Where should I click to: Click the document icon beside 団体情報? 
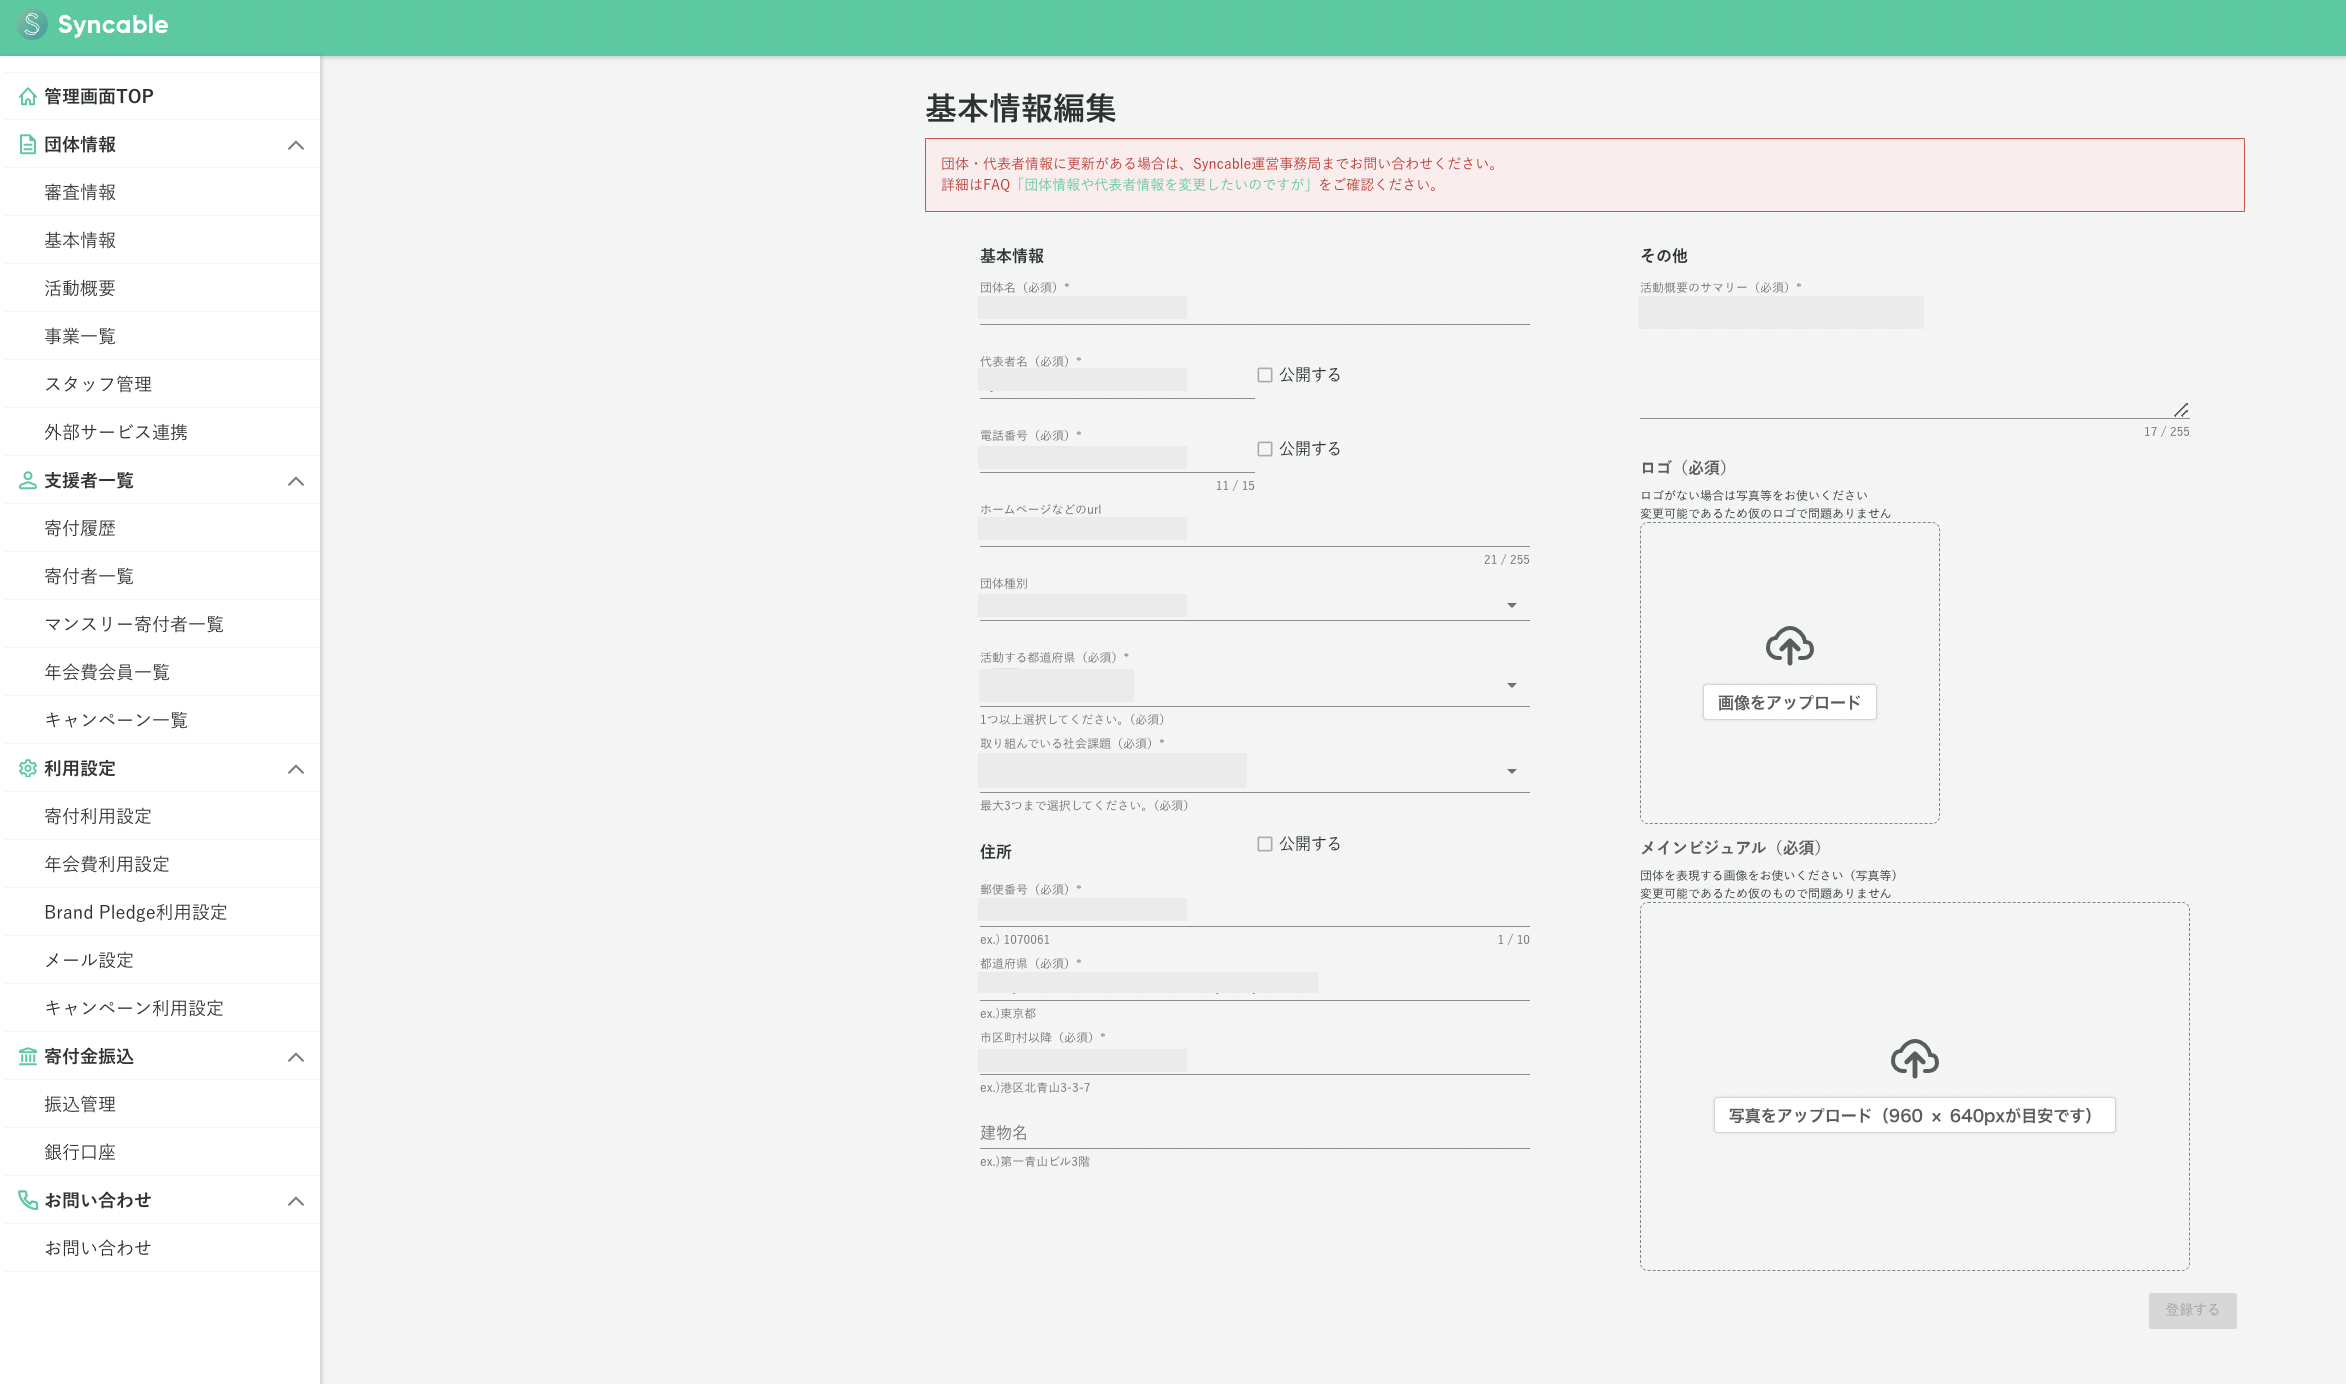tap(28, 145)
